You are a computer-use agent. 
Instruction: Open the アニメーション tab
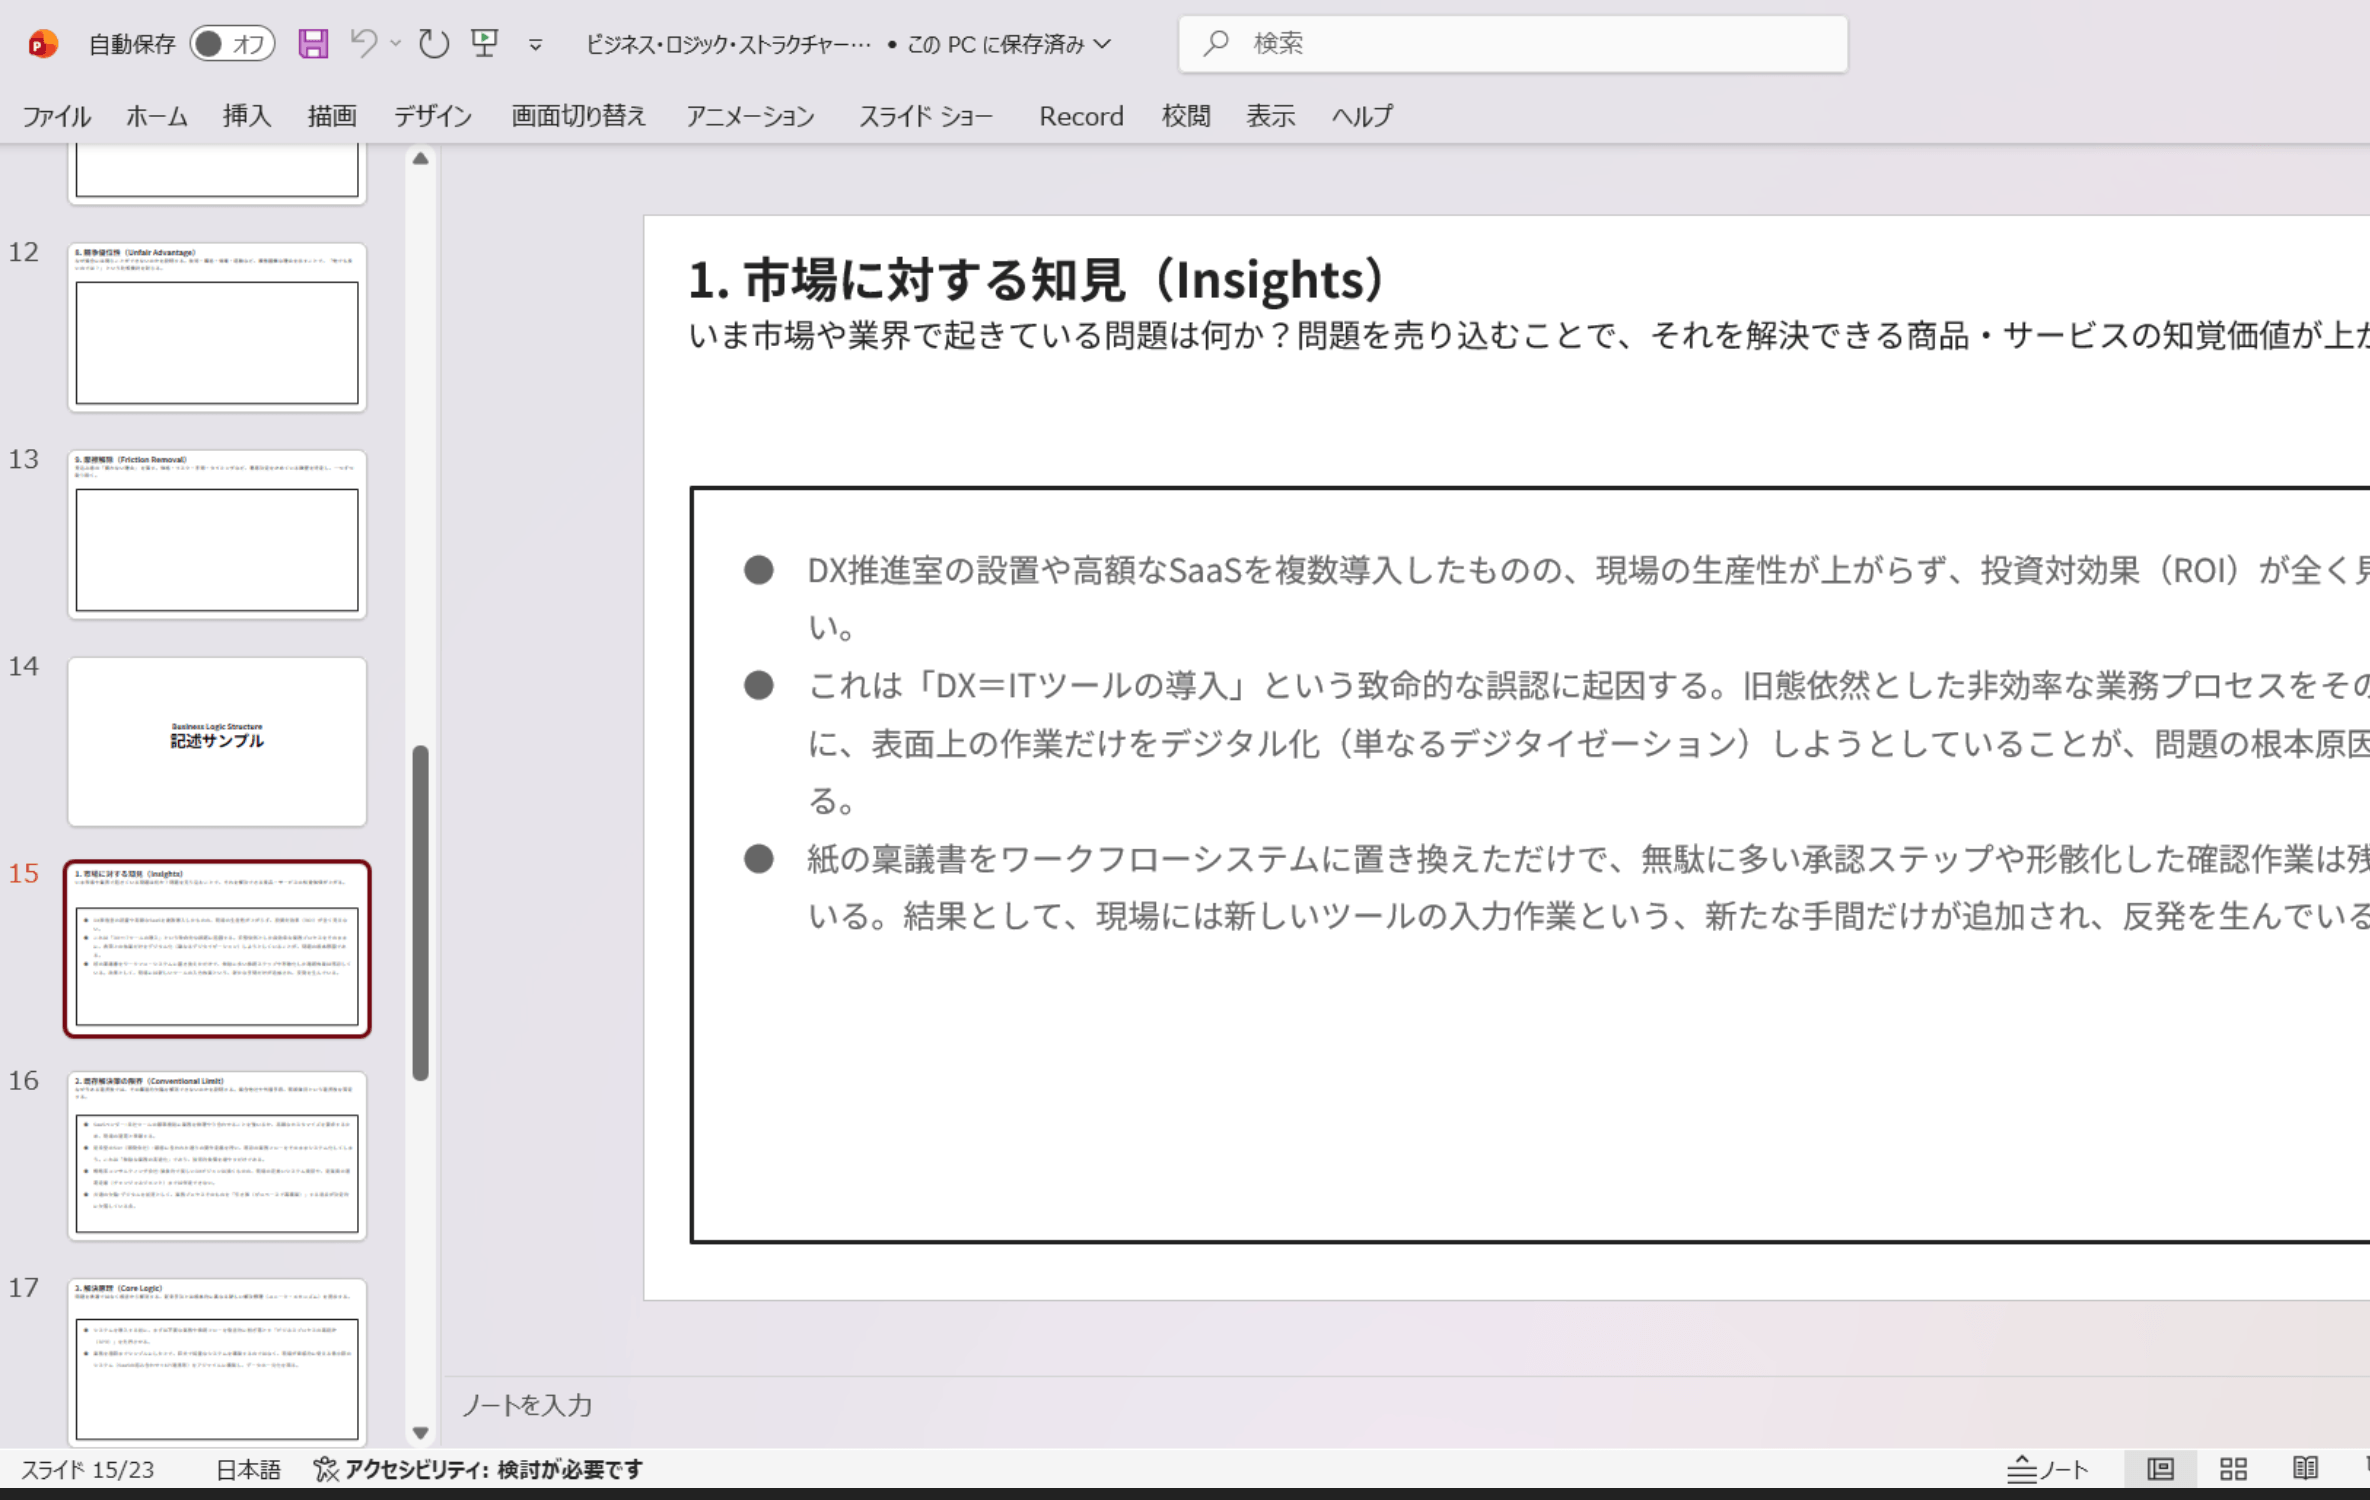[x=750, y=116]
